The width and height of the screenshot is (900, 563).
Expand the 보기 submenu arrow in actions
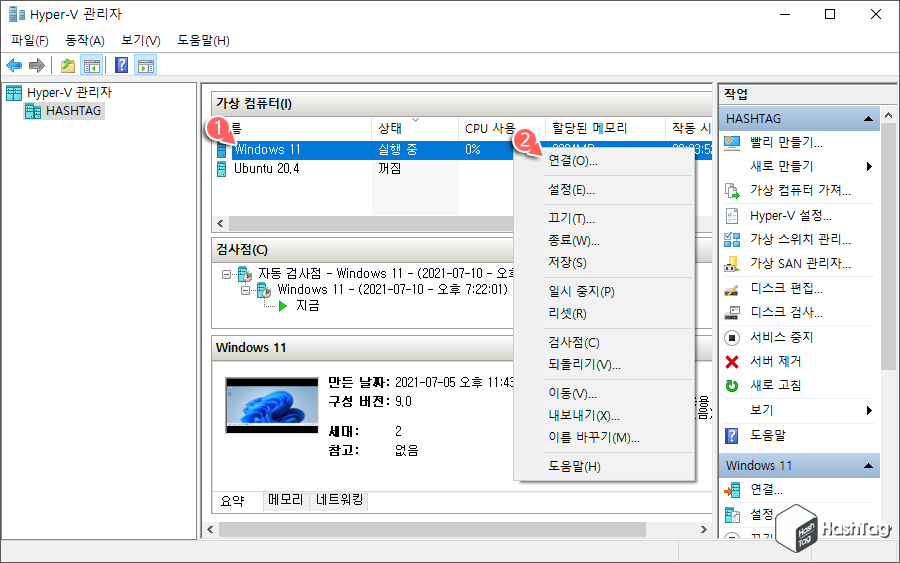click(869, 410)
